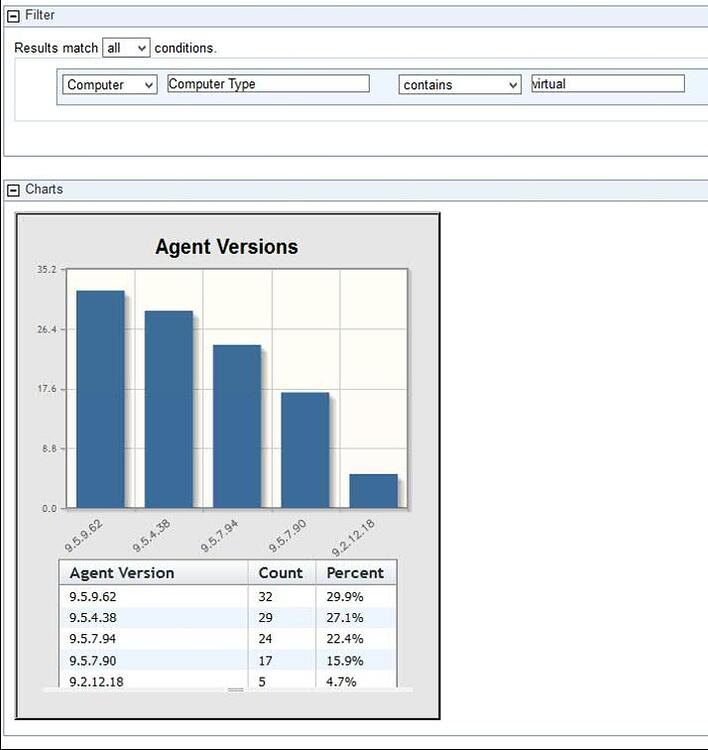708x750 pixels.
Task: Open the Computer dropdown in filter row
Action: click(x=110, y=85)
